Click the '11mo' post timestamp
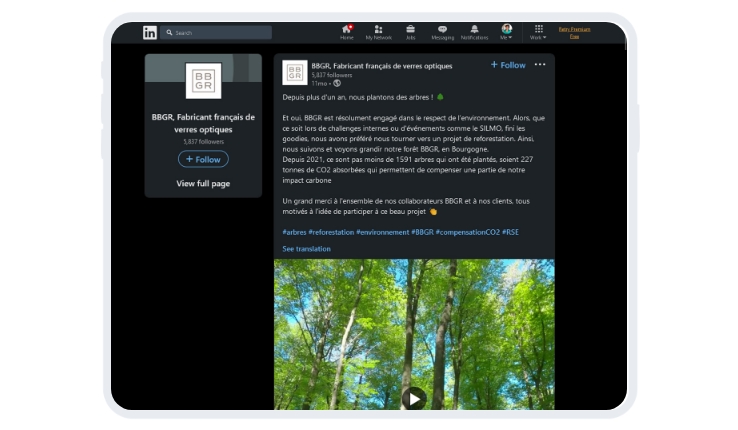The image size is (738, 430). 319,83
